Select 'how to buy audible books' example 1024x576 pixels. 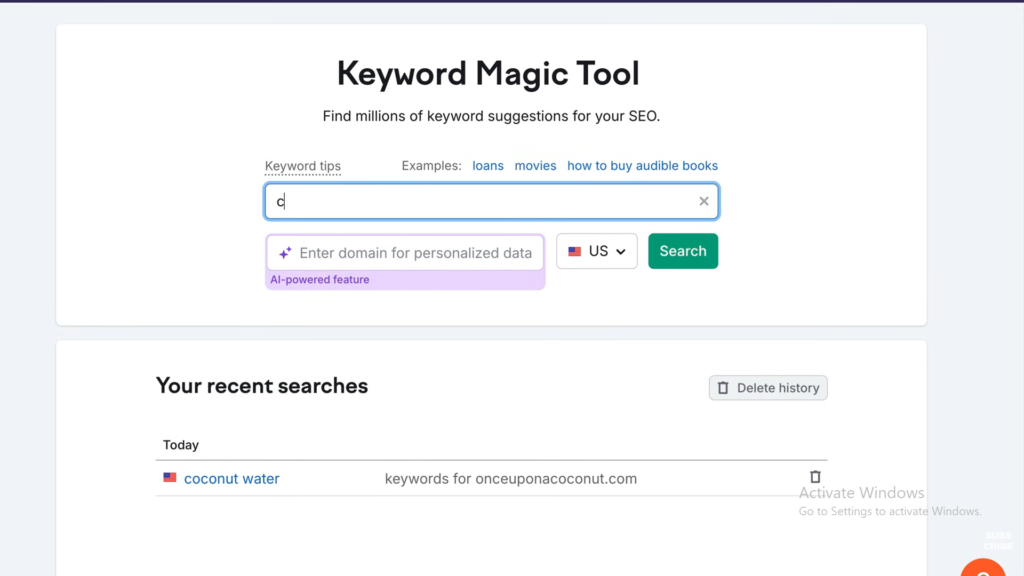pos(642,166)
